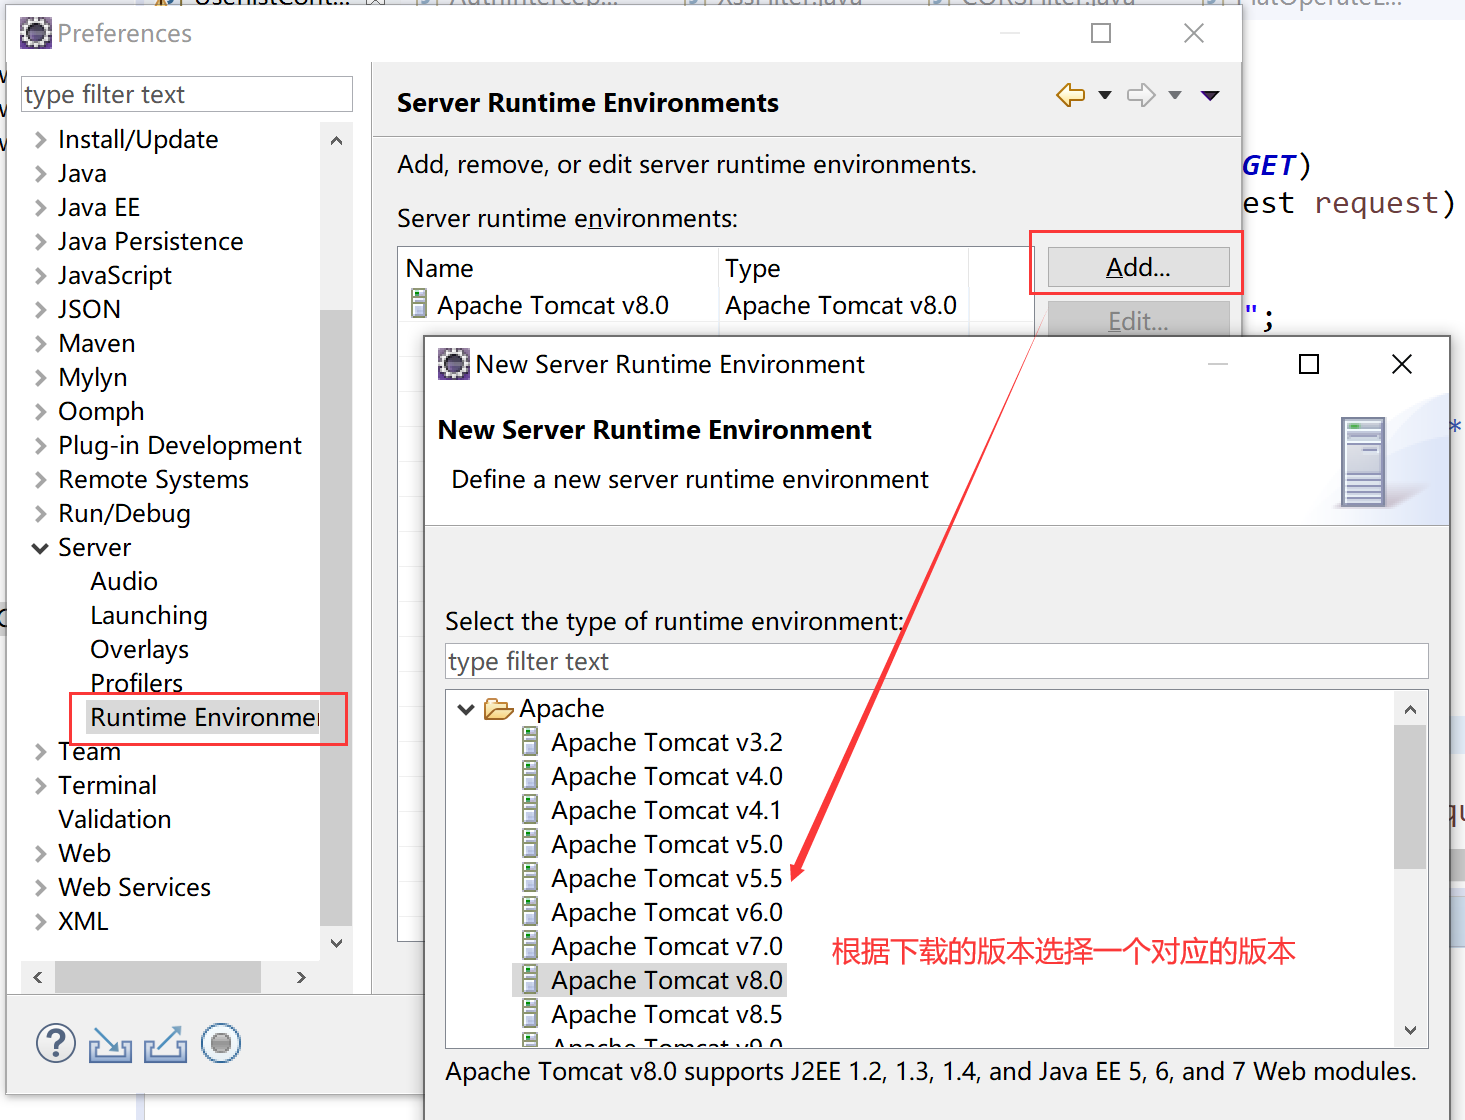Click the Apache Tomcat v4.0 server icon
Viewport: 1465px width, 1120px height.
[531, 776]
